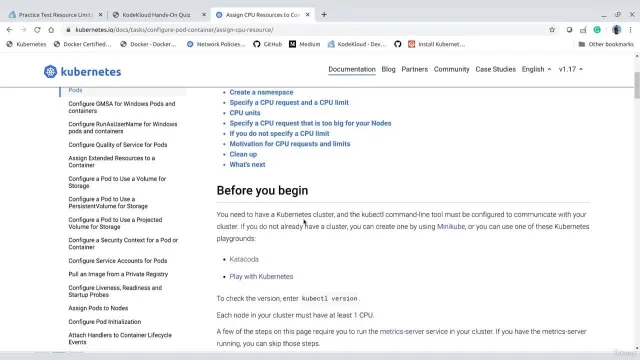Image resolution: width=640 pixels, height=360 pixels.
Task: Click the Kubernetes logo in header
Action: tap(82, 71)
